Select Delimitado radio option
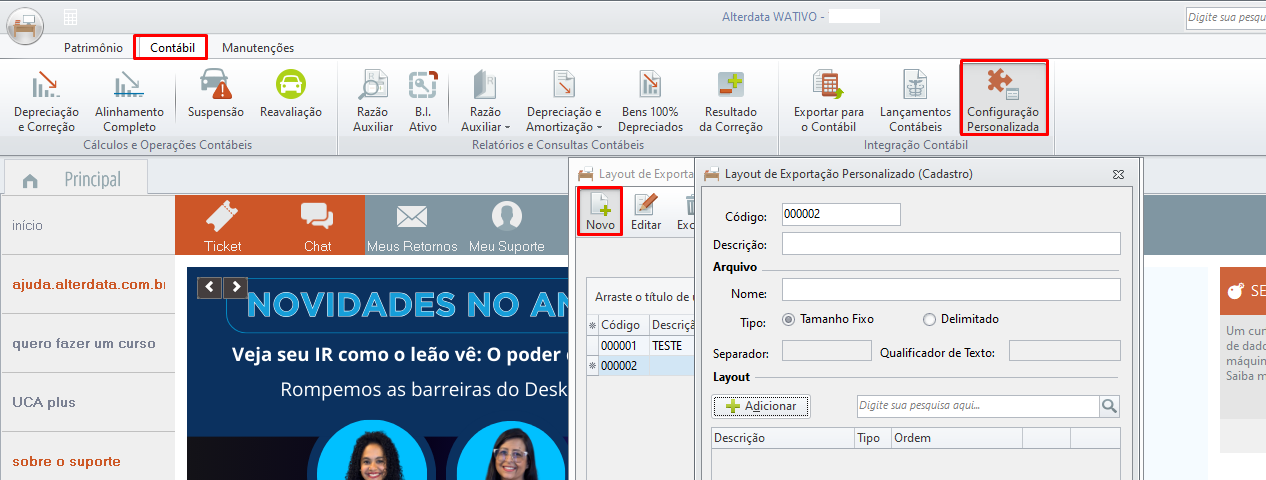 pyautogui.click(x=929, y=319)
